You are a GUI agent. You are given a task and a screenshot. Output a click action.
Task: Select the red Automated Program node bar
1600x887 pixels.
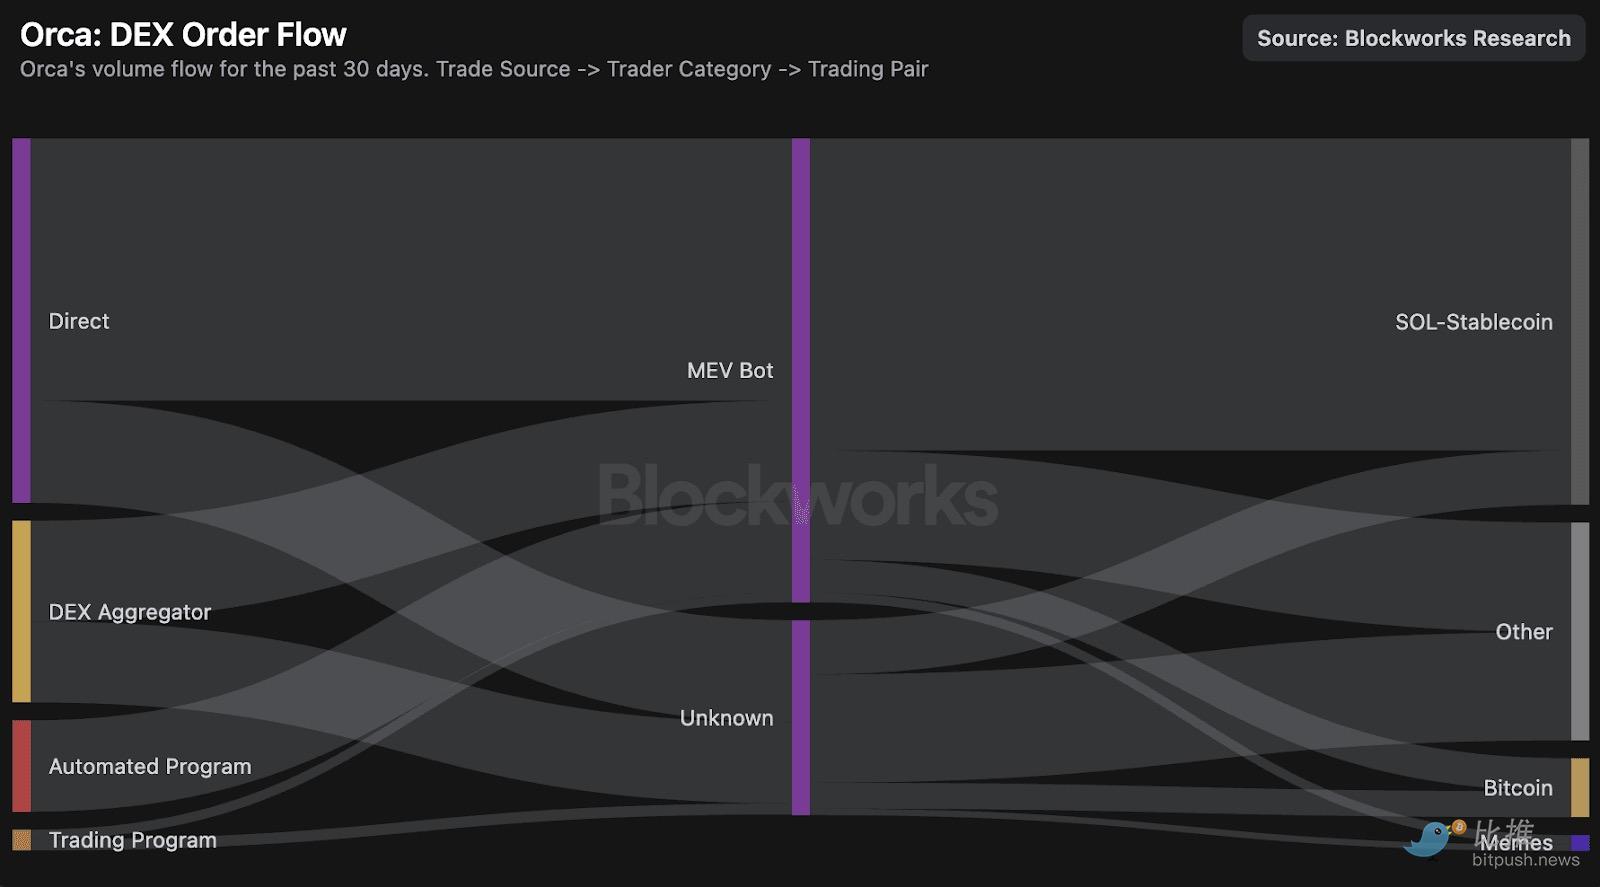click(x=21, y=766)
